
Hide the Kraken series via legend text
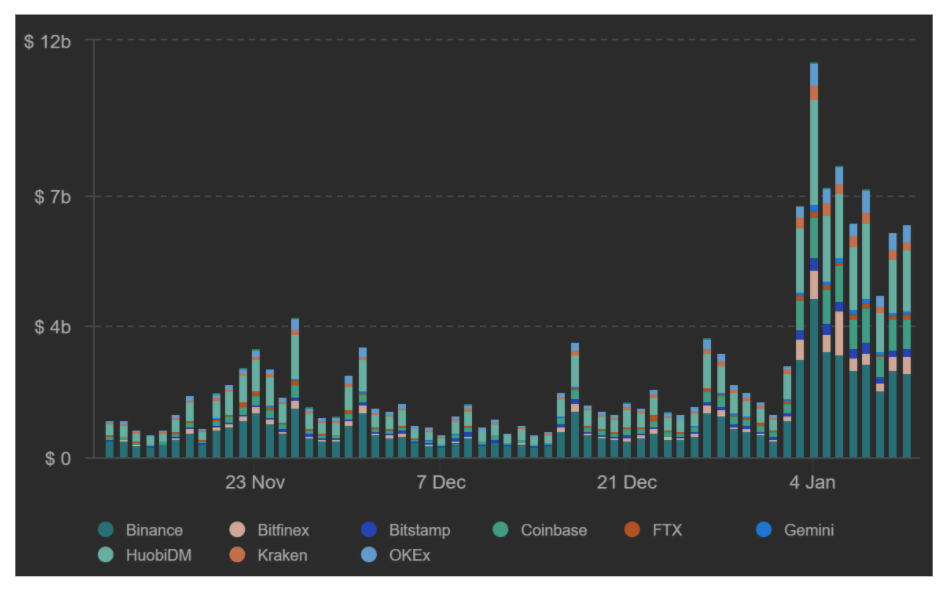click(282, 555)
